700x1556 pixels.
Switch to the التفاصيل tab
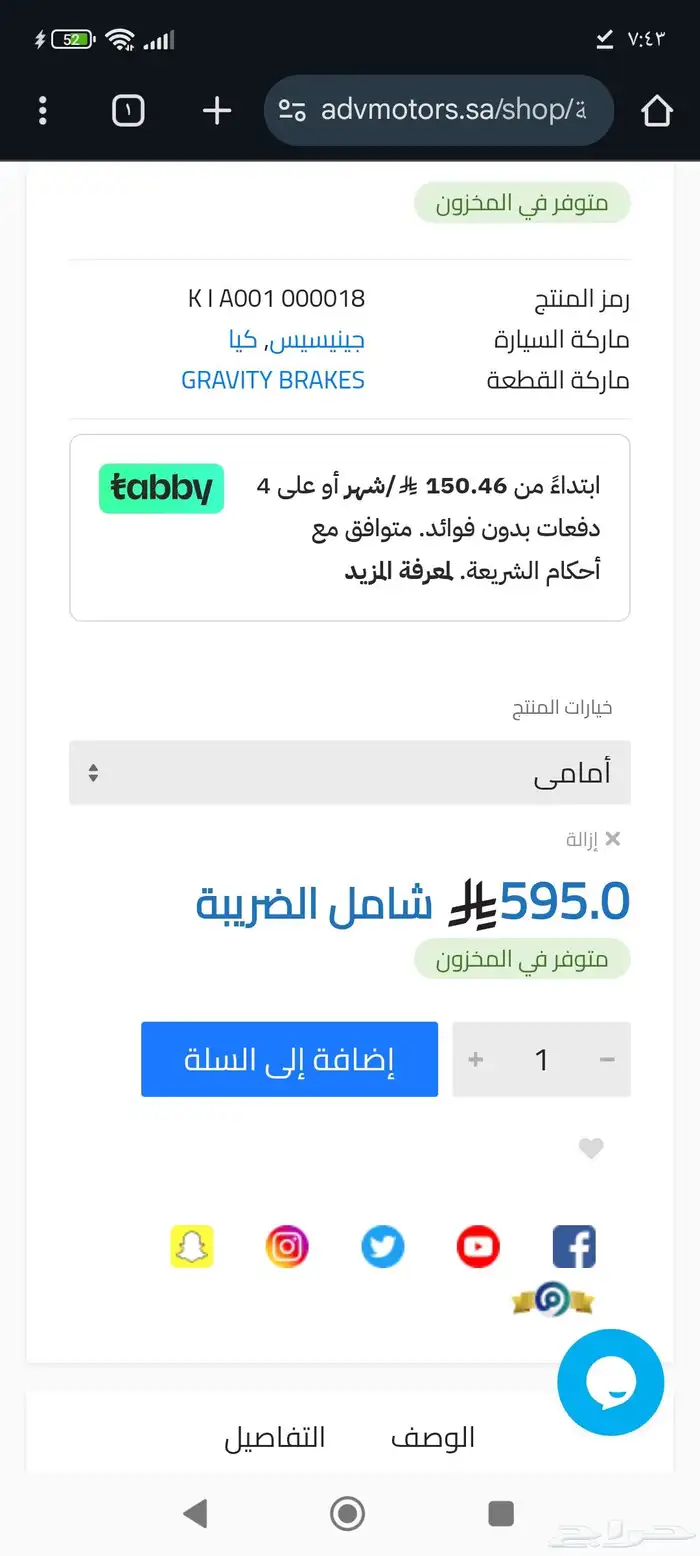click(274, 1437)
